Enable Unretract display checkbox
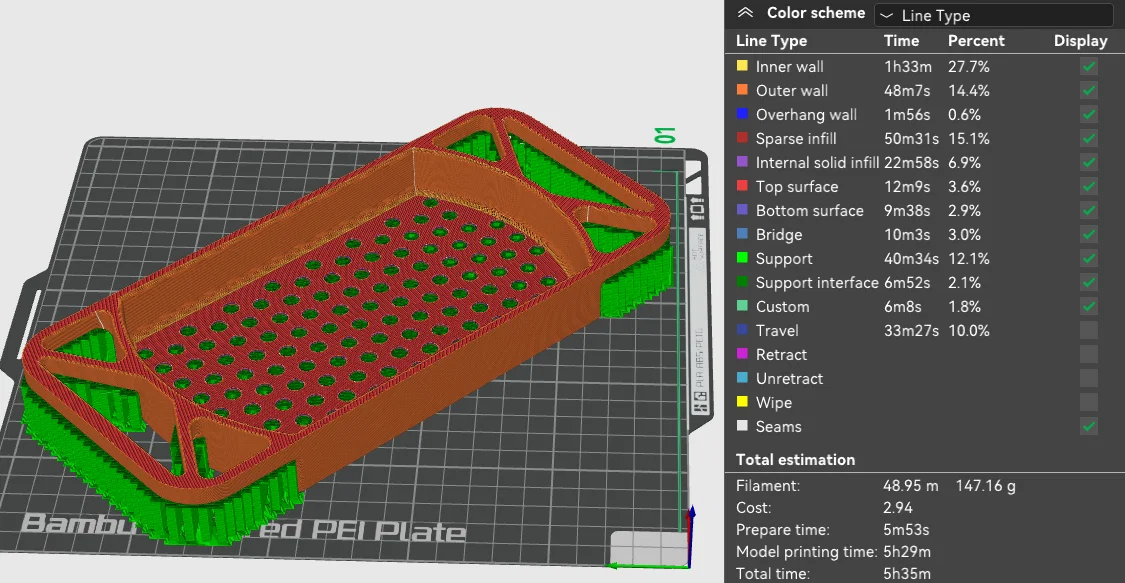 coord(1088,379)
